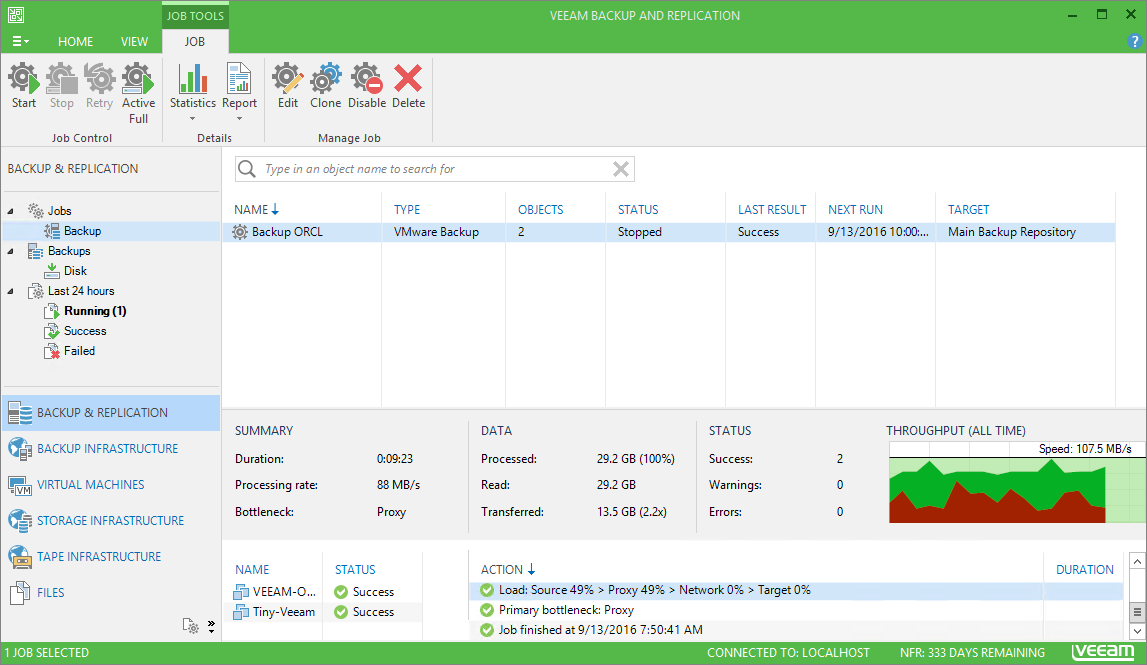Viewport: 1147px width, 665px height.
Task: Collapse the Jobs tree node
Action: click(x=11, y=211)
